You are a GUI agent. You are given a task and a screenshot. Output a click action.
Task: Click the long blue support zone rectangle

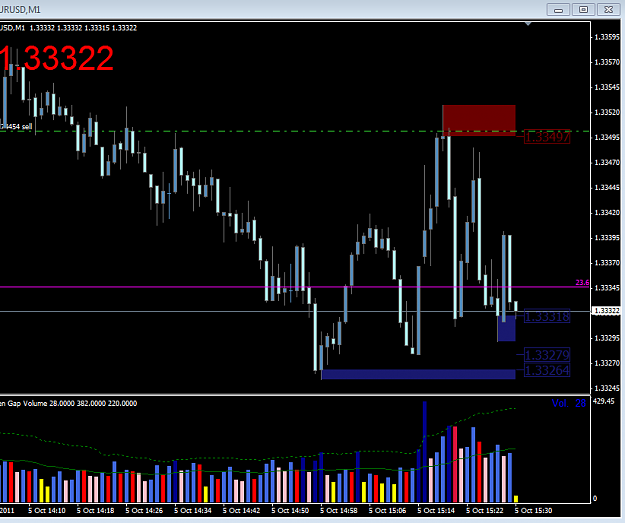coord(419,374)
